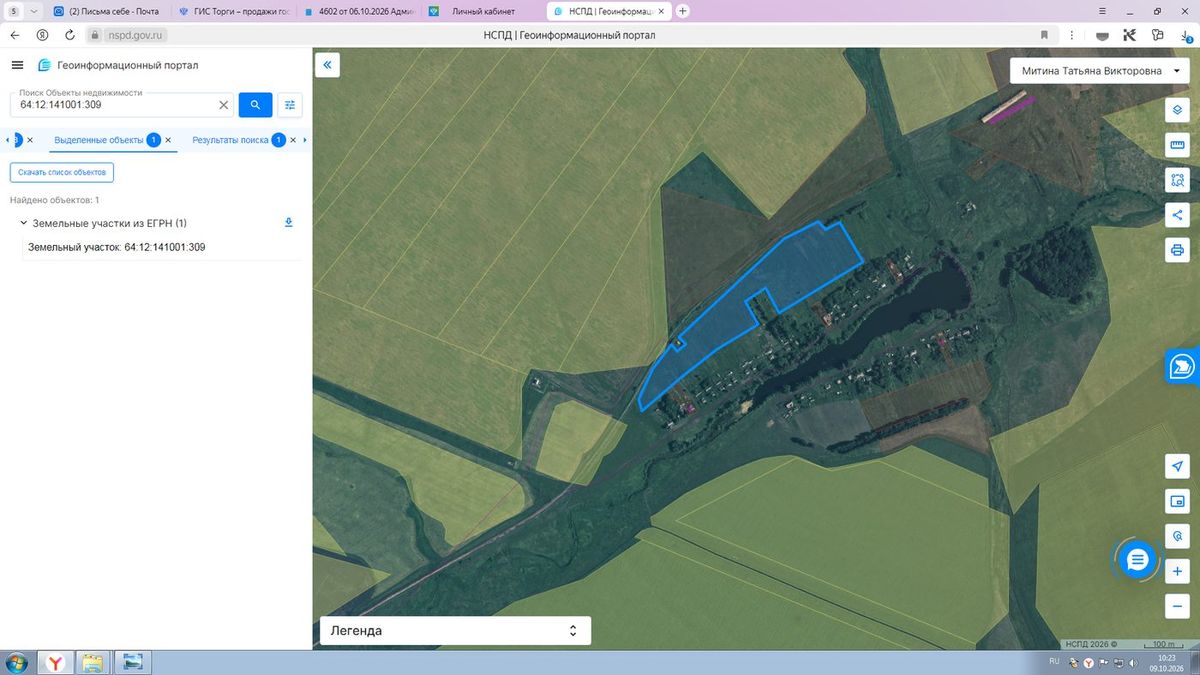Open the map layers panel
This screenshot has height=675, width=1200.
point(1177,110)
